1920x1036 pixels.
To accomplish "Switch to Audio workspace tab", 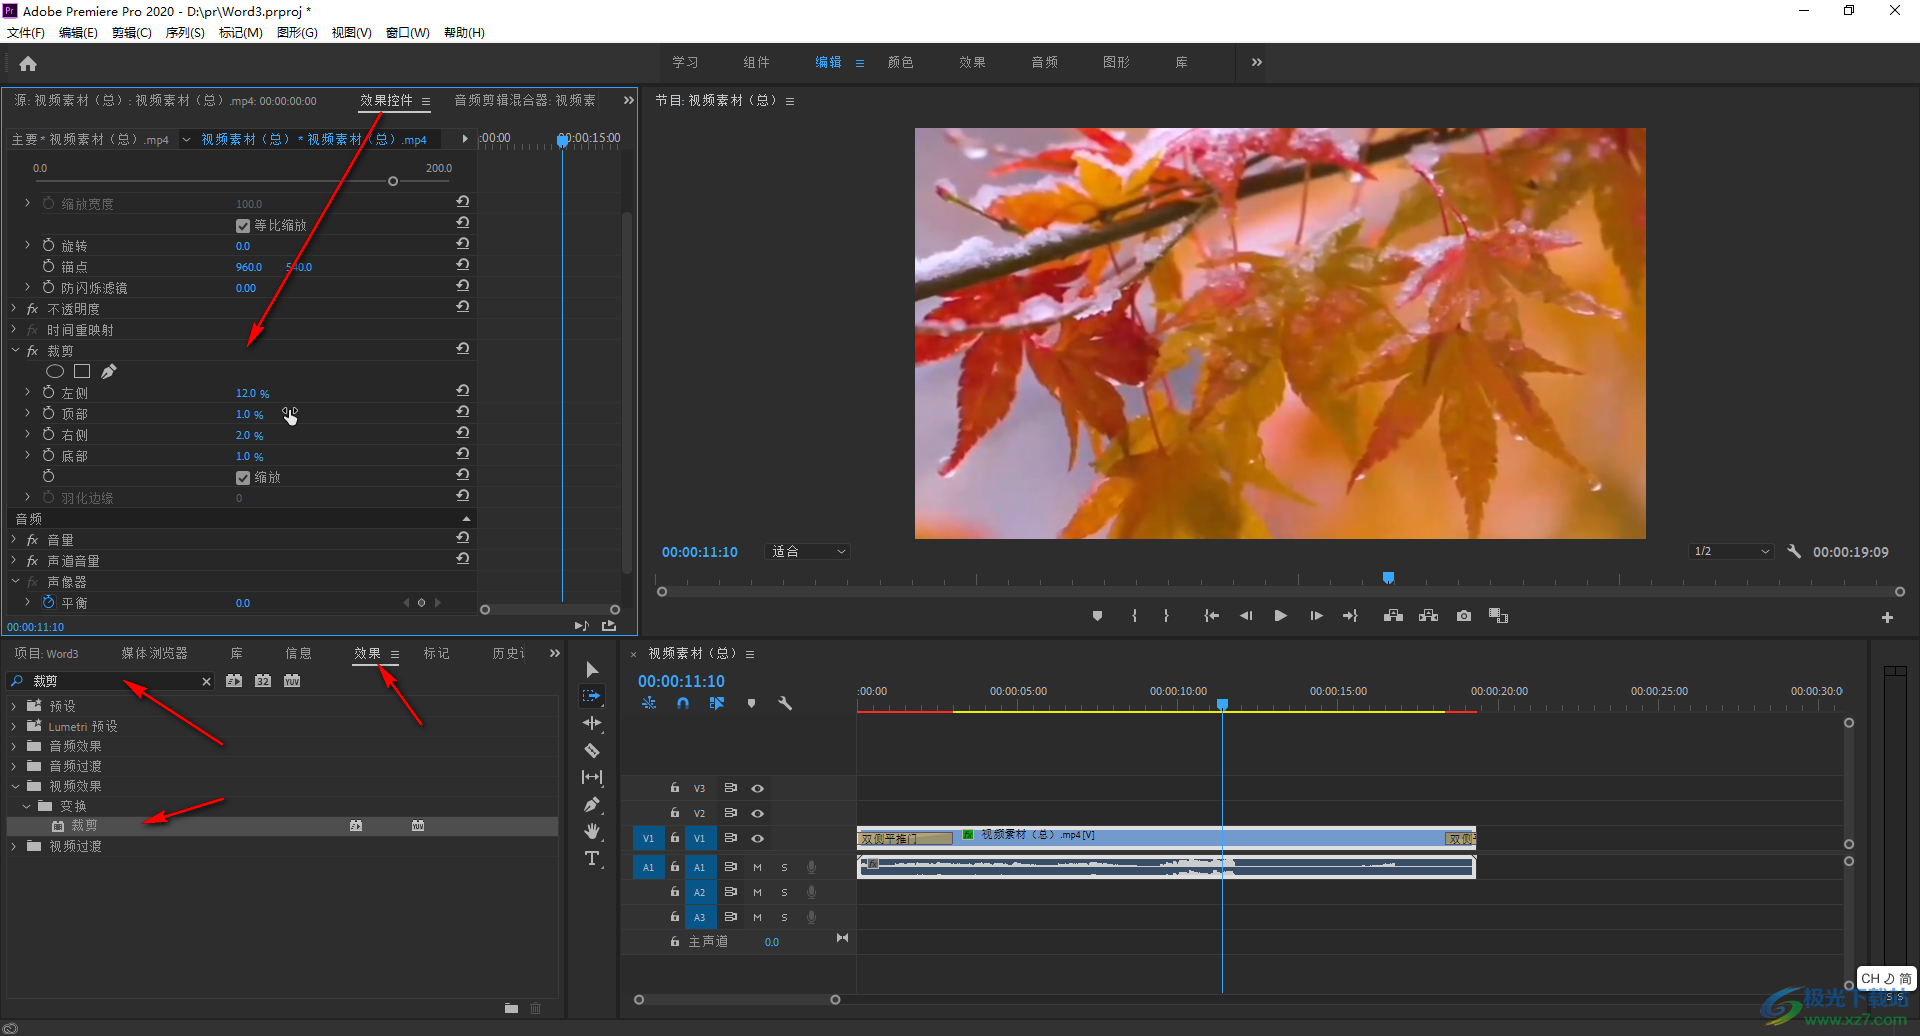I will (x=1044, y=62).
